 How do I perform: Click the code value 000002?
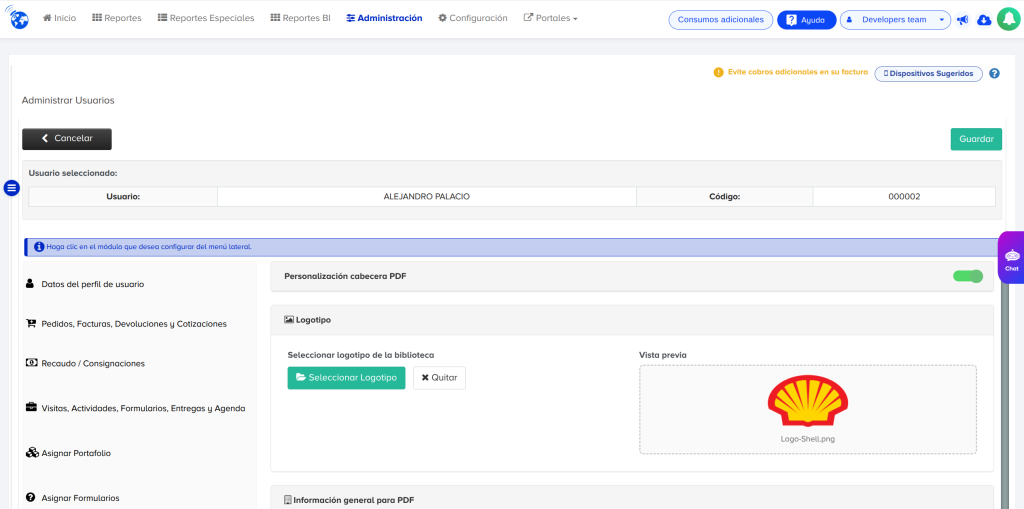click(904, 197)
